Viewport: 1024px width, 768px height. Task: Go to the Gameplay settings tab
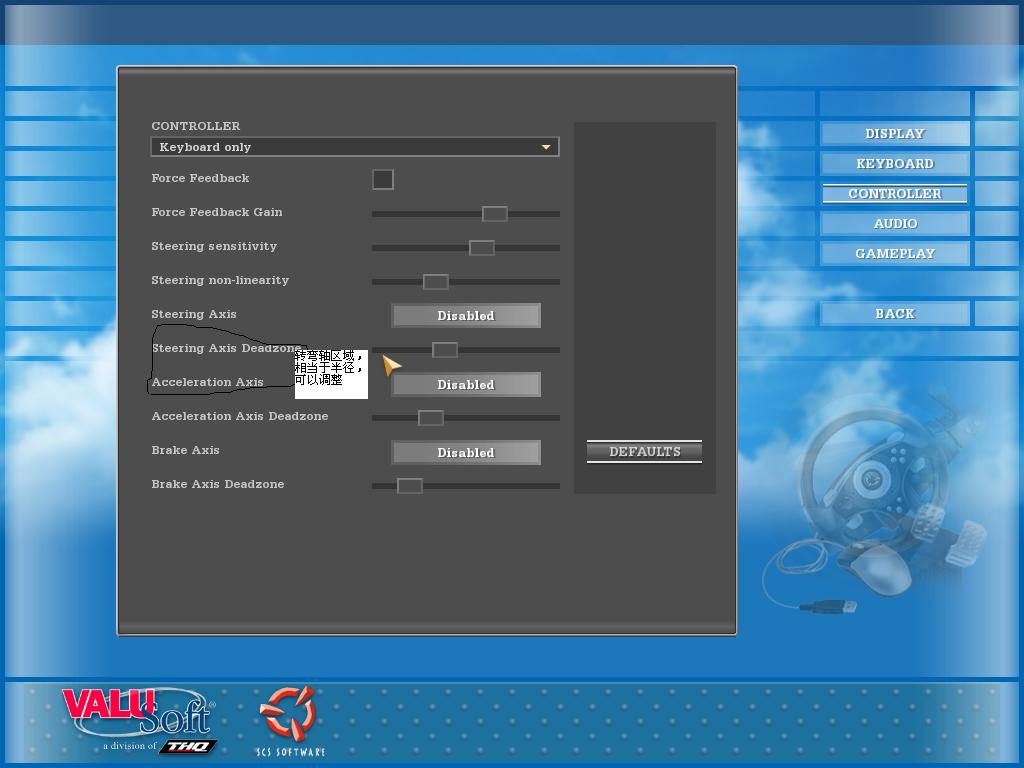pyautogui.click(x=894, y=254)
